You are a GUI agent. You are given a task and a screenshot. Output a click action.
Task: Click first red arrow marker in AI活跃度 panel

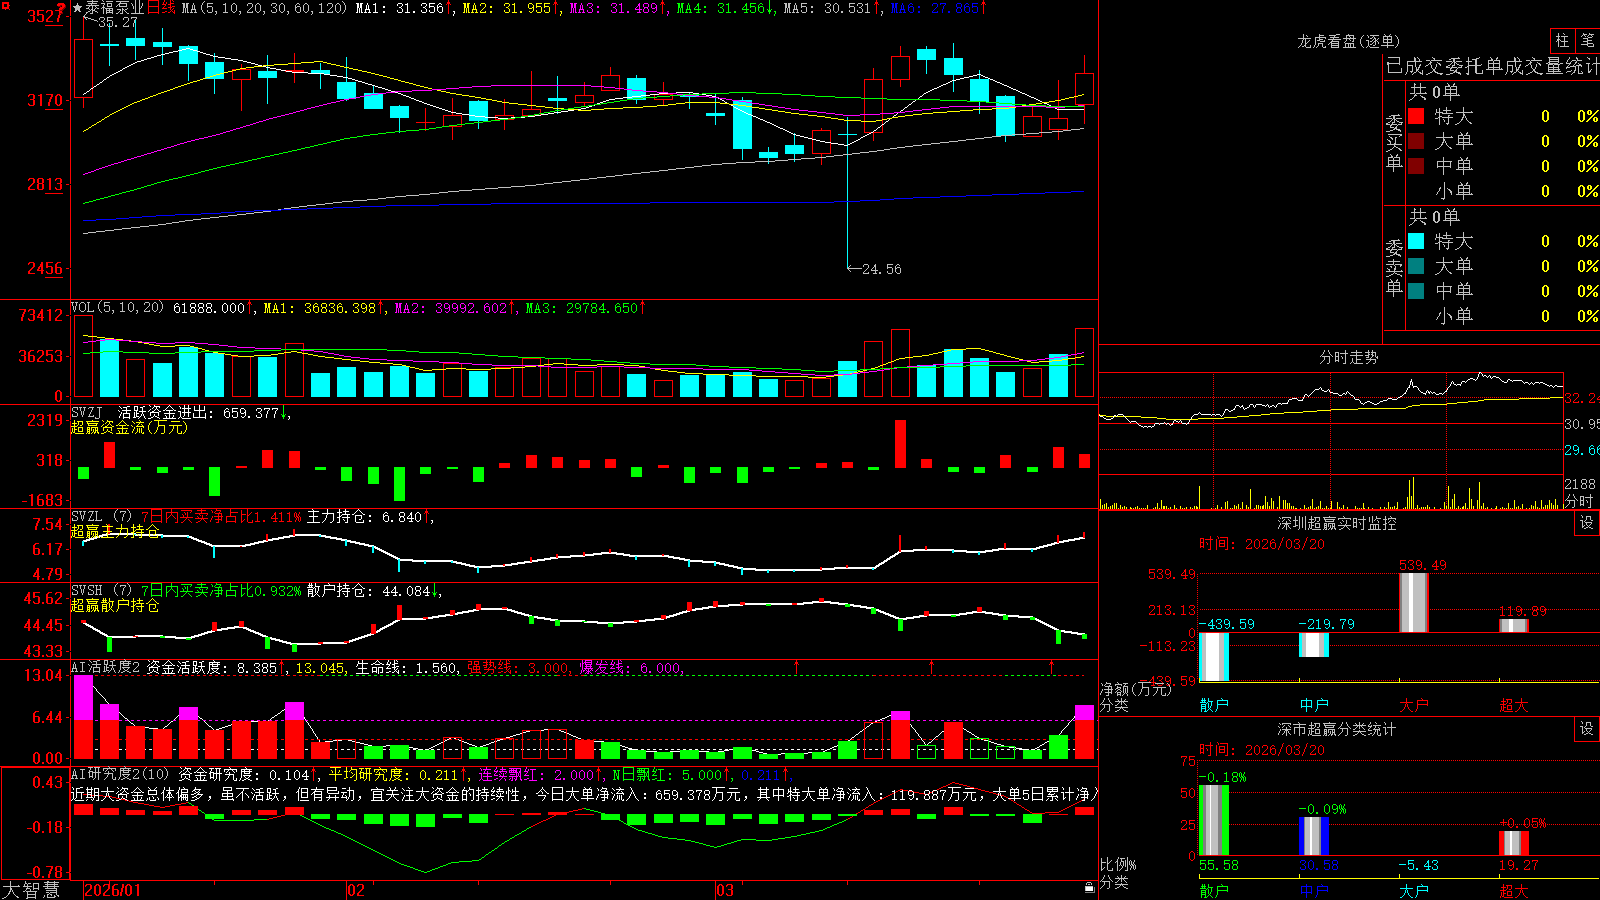click(x=797, y=666)
